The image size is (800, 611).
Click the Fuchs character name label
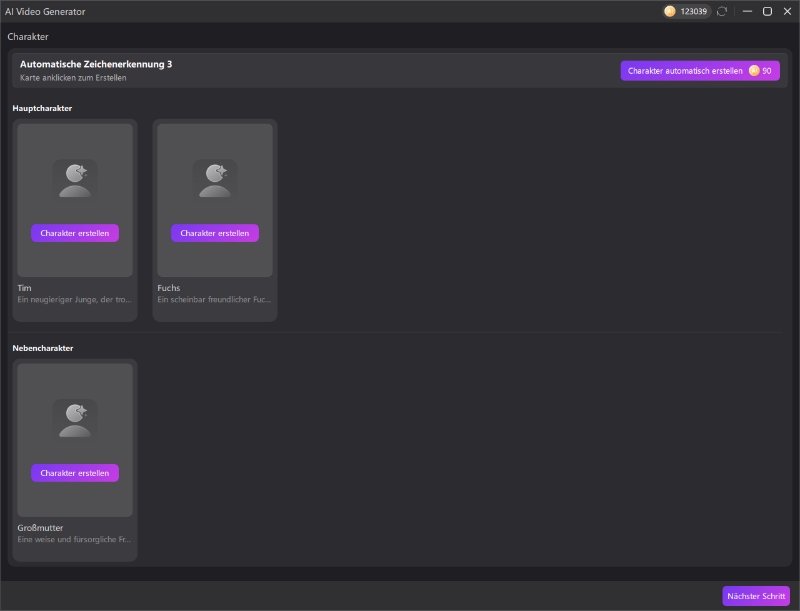(169, 288)
